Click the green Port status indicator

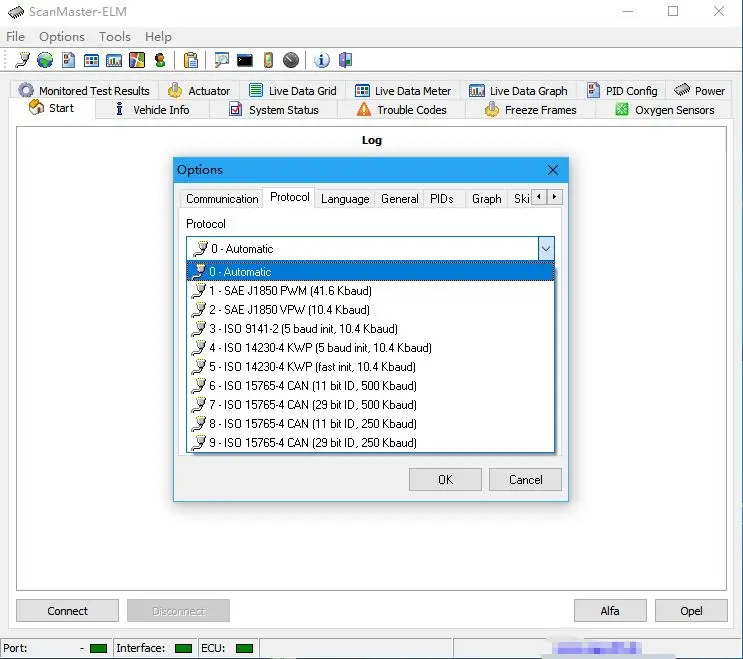click(x=98, y=648)
